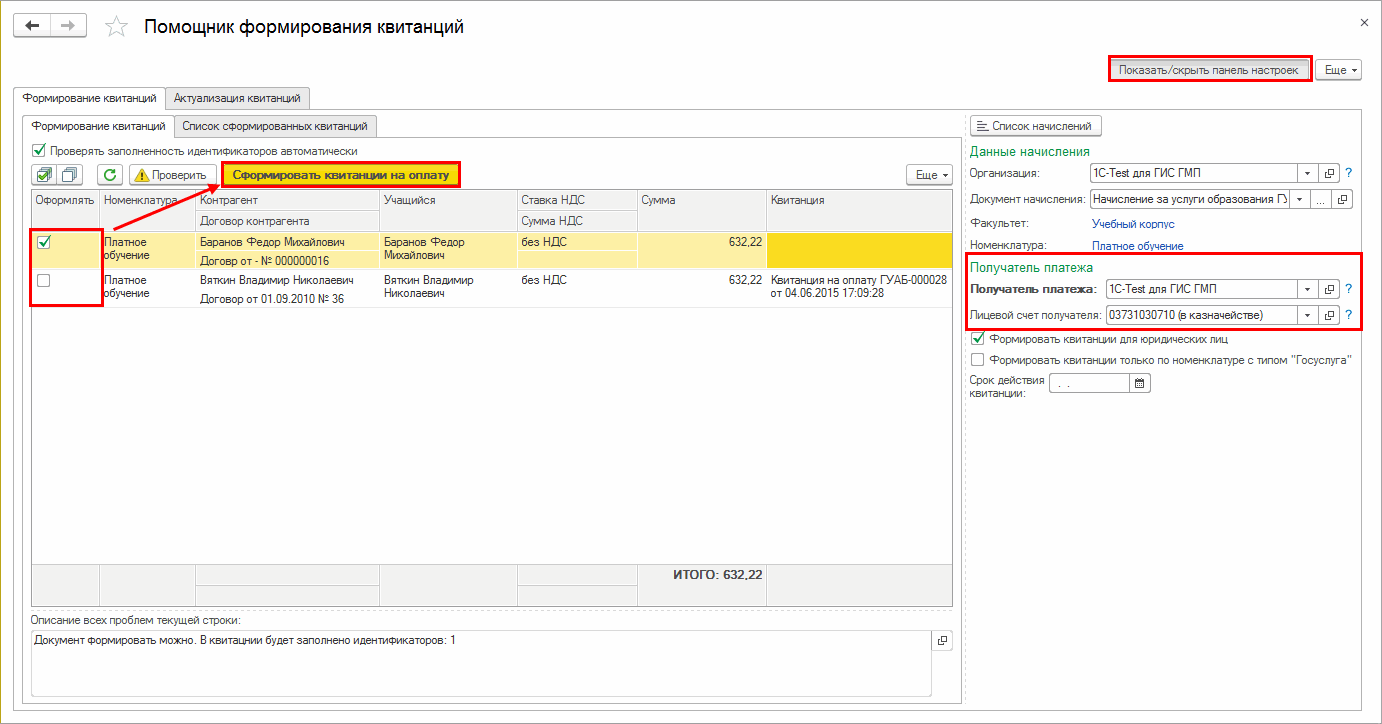Go back with the left arrow button

[31, 26]
